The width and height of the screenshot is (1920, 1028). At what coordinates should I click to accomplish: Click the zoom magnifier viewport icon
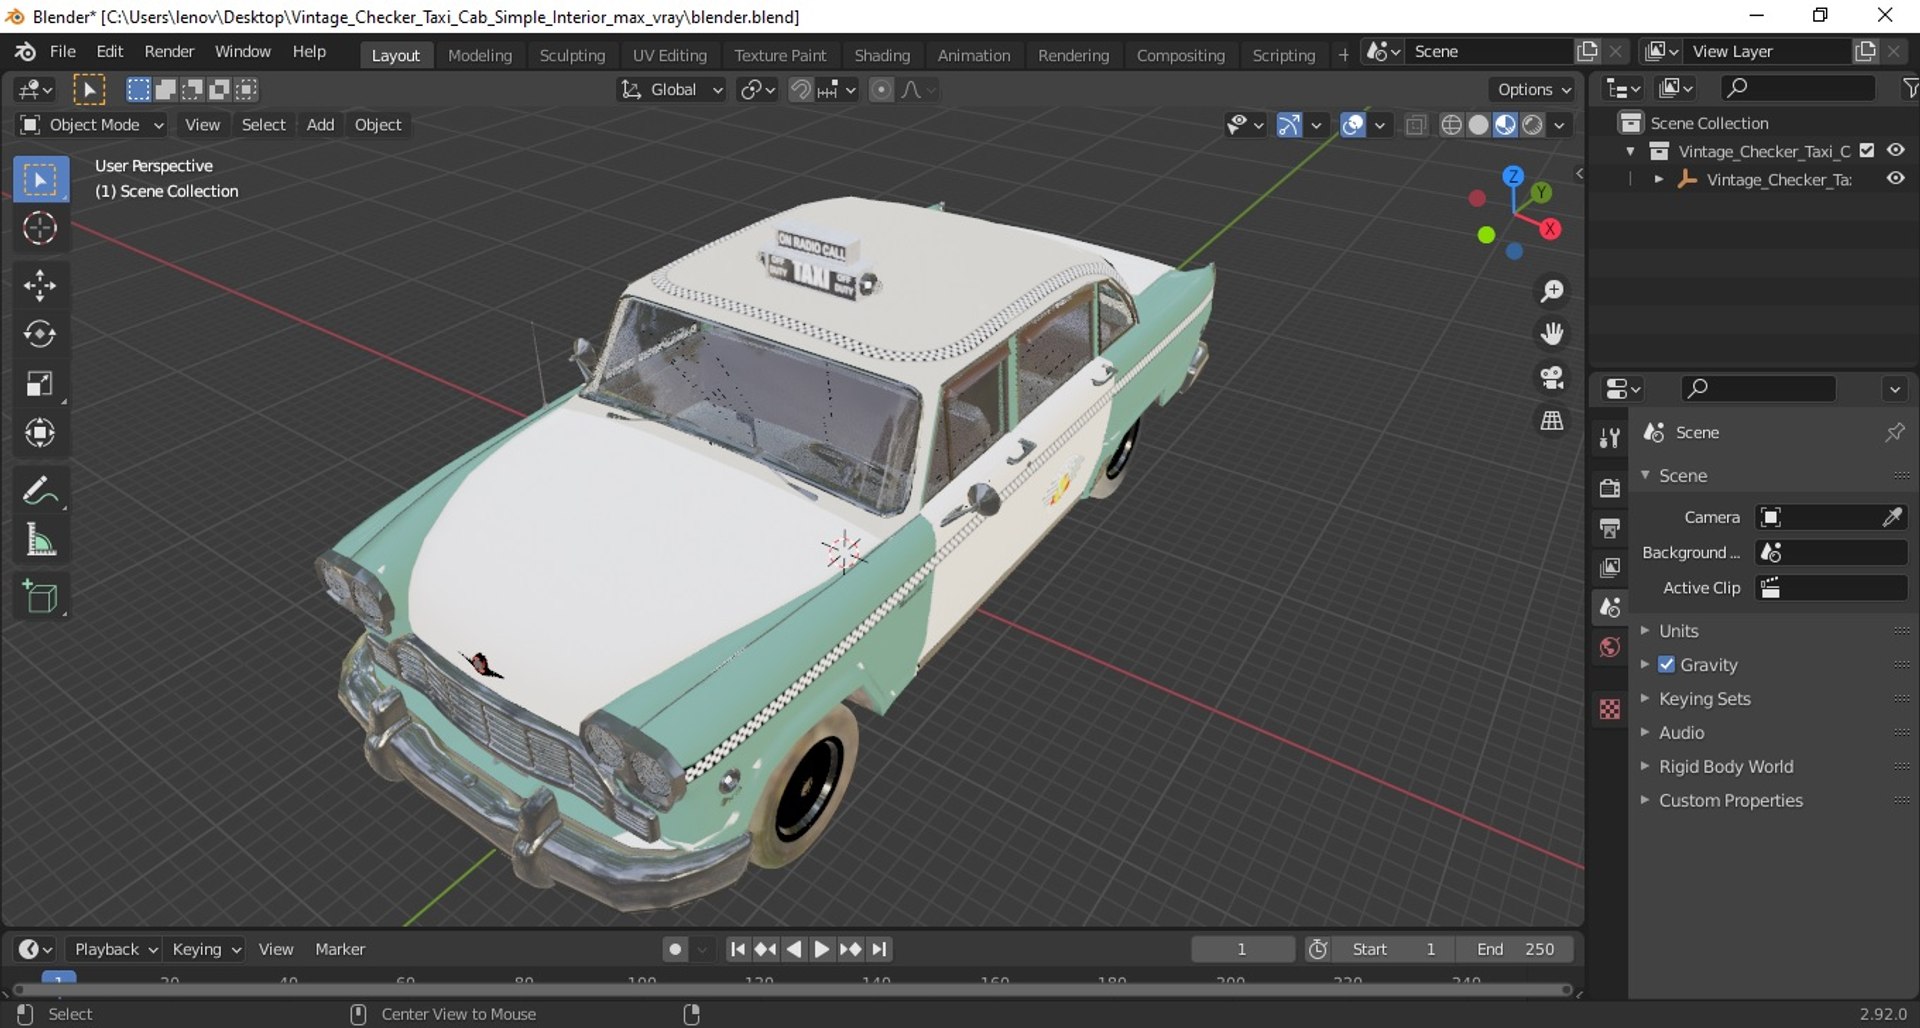[x=1552, y=291]
